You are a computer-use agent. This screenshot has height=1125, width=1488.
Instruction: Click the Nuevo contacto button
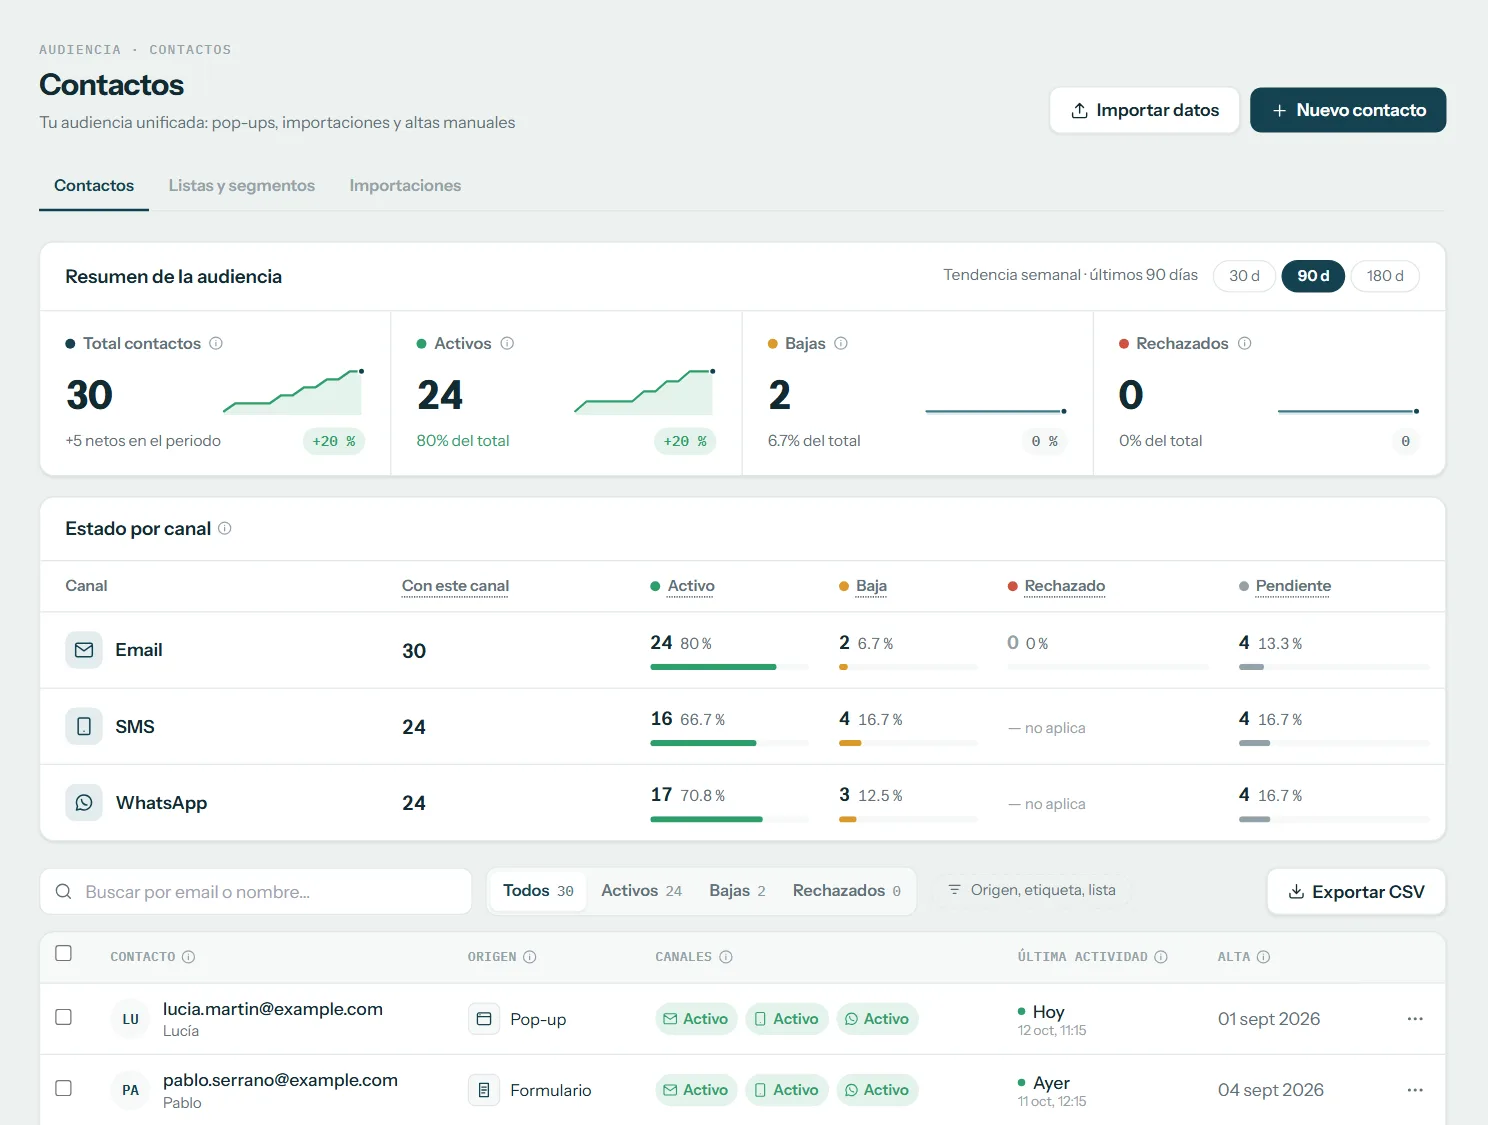point(1348,110)
